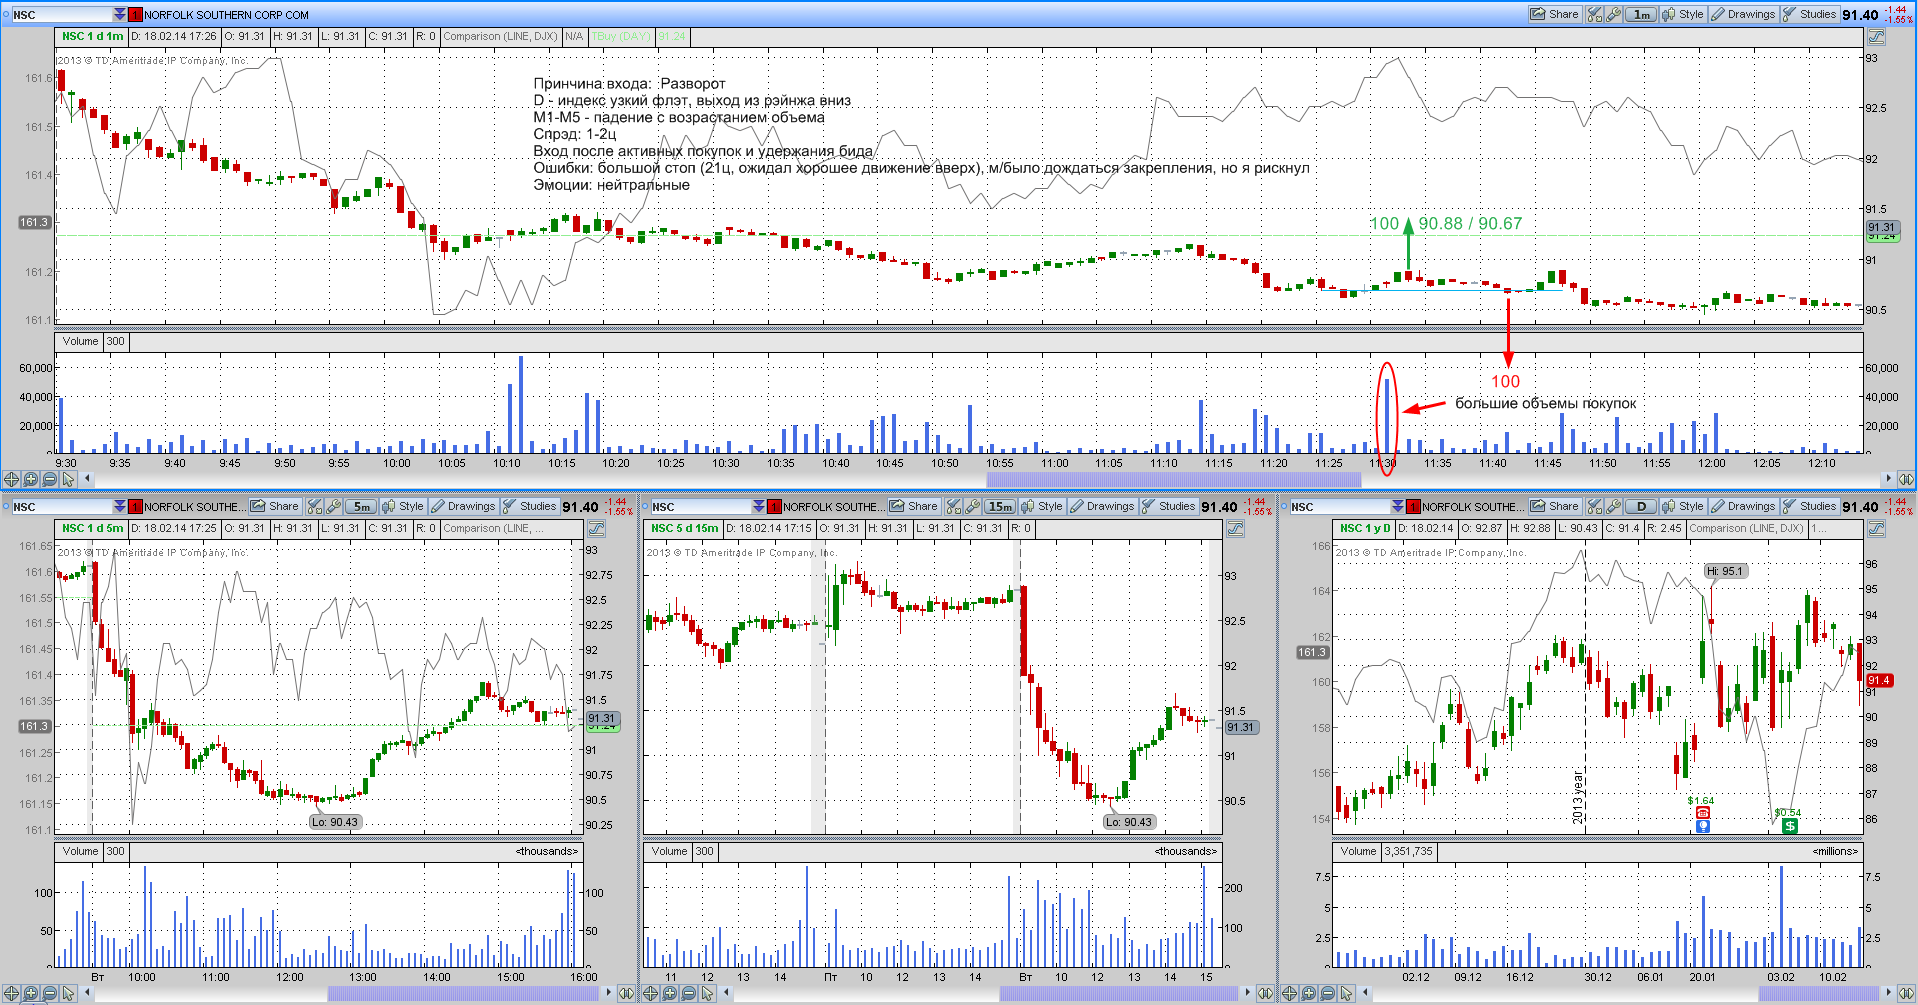Image resolution: width=1918 pixels, height=1005 pixels.
Task: Expand symbol dropdown arrow in 5m chart
Action: pos(120,506)
